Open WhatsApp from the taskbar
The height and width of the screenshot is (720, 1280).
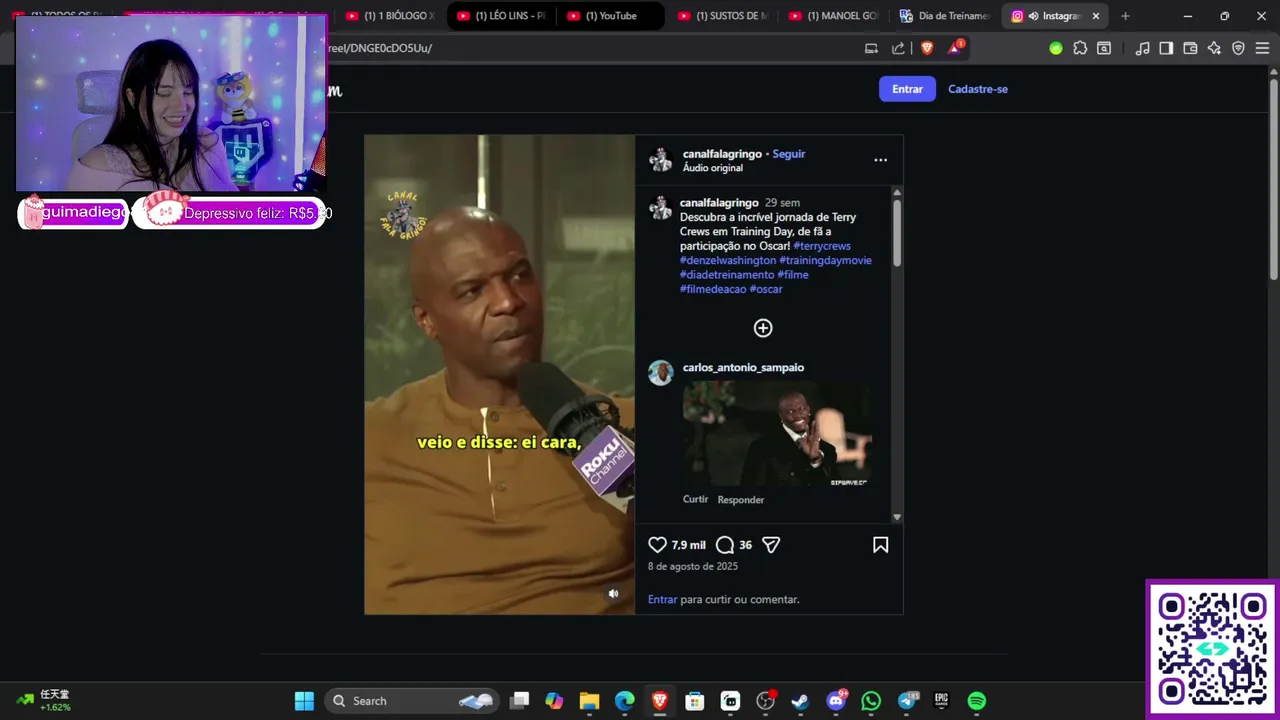[x=871, y=701]
